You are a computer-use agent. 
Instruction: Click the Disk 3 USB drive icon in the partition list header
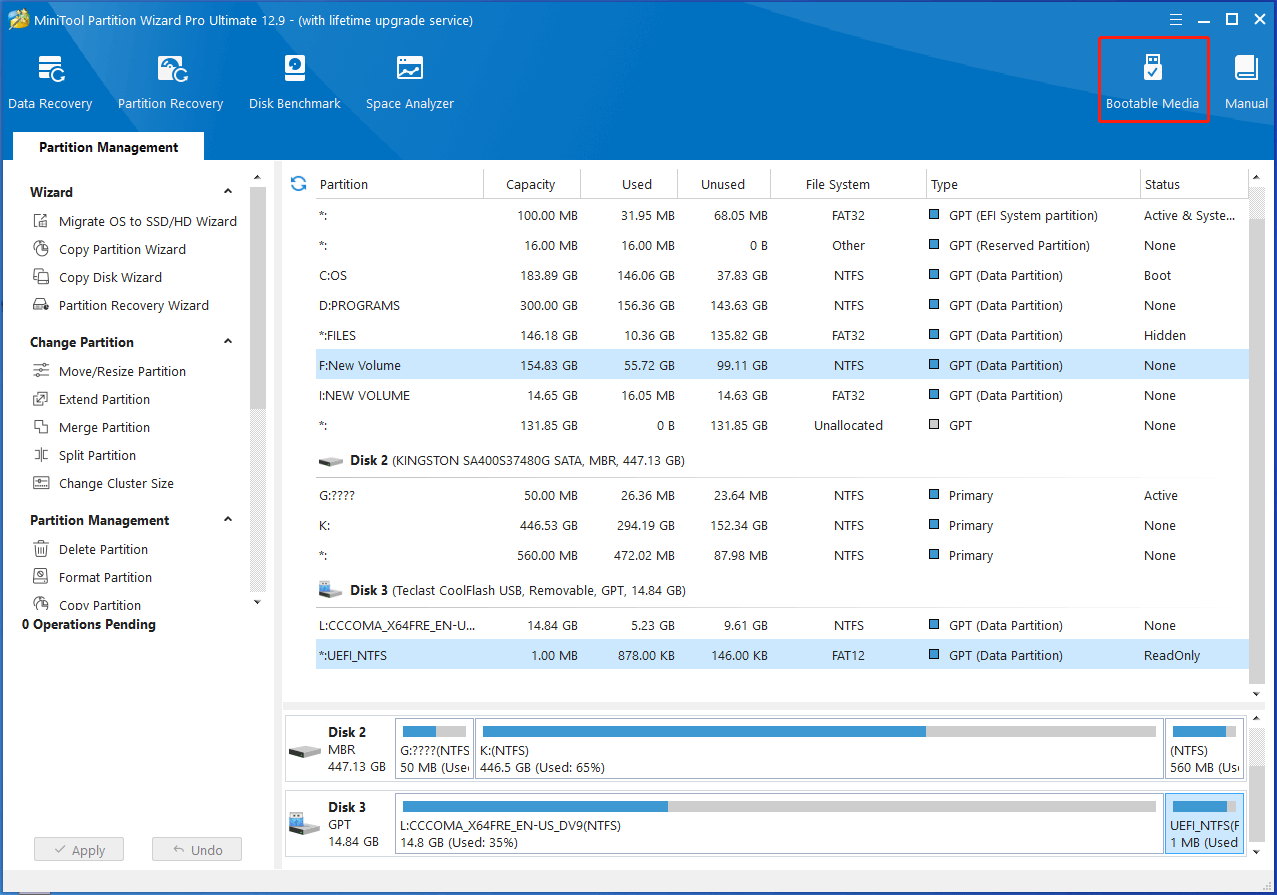click(x=330, y=591)
